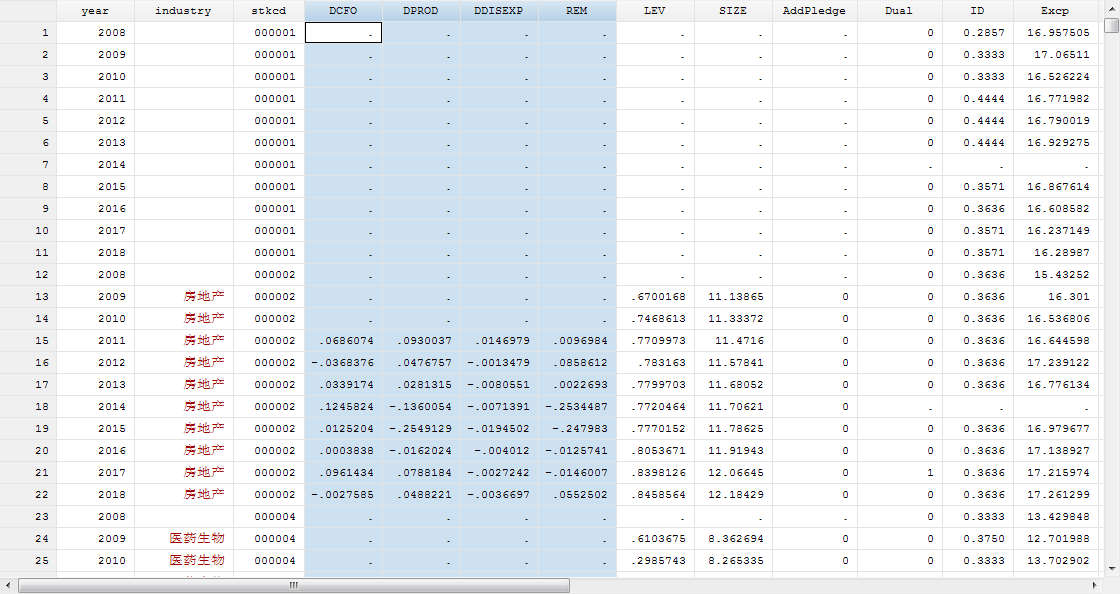Click DDISEXP value -.004012
The height and width of the screenshot is (594, 1120).
click(502, 450)
